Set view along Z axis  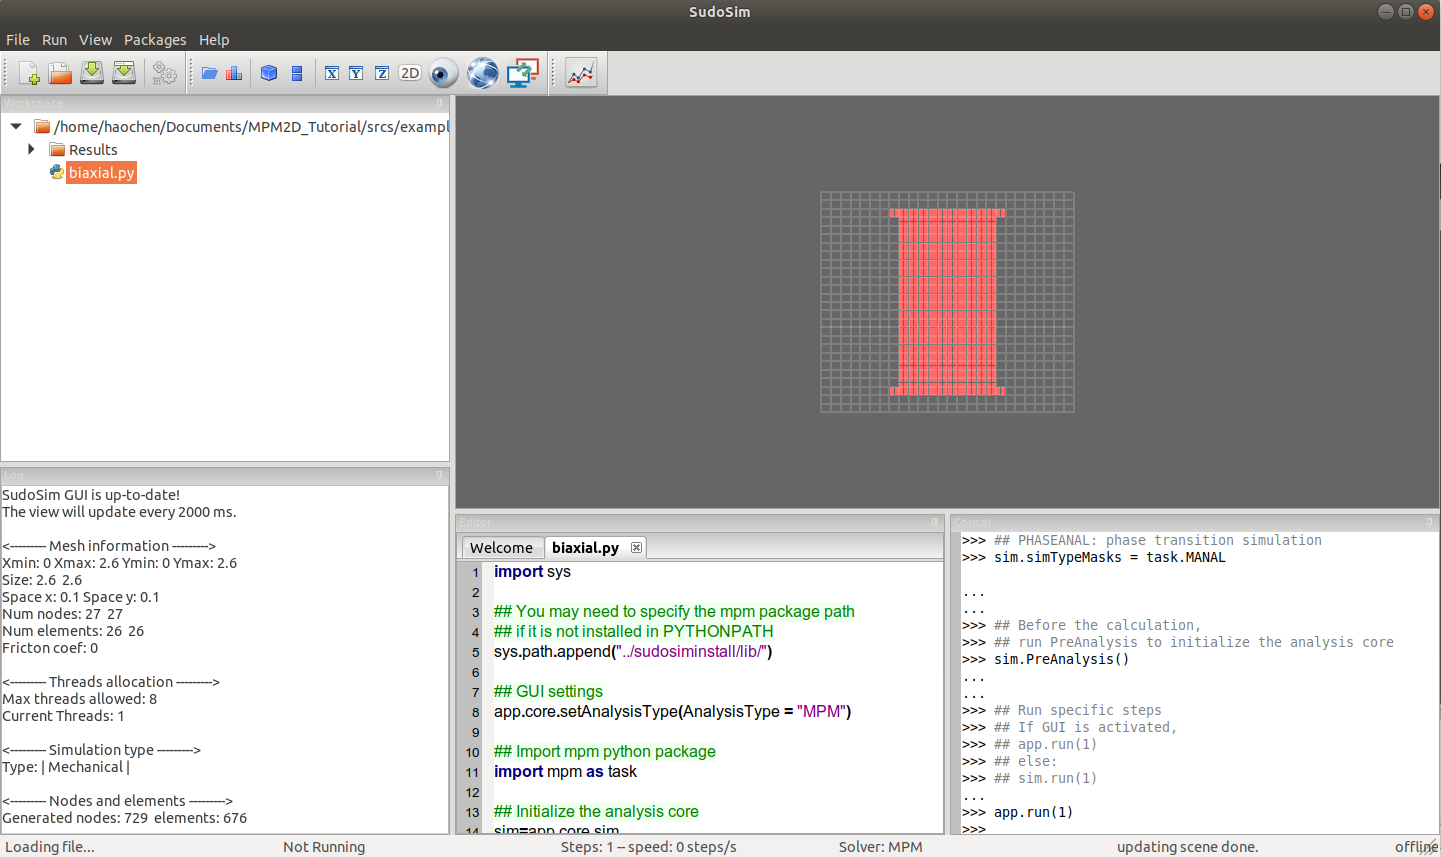(x=382, y=73)
